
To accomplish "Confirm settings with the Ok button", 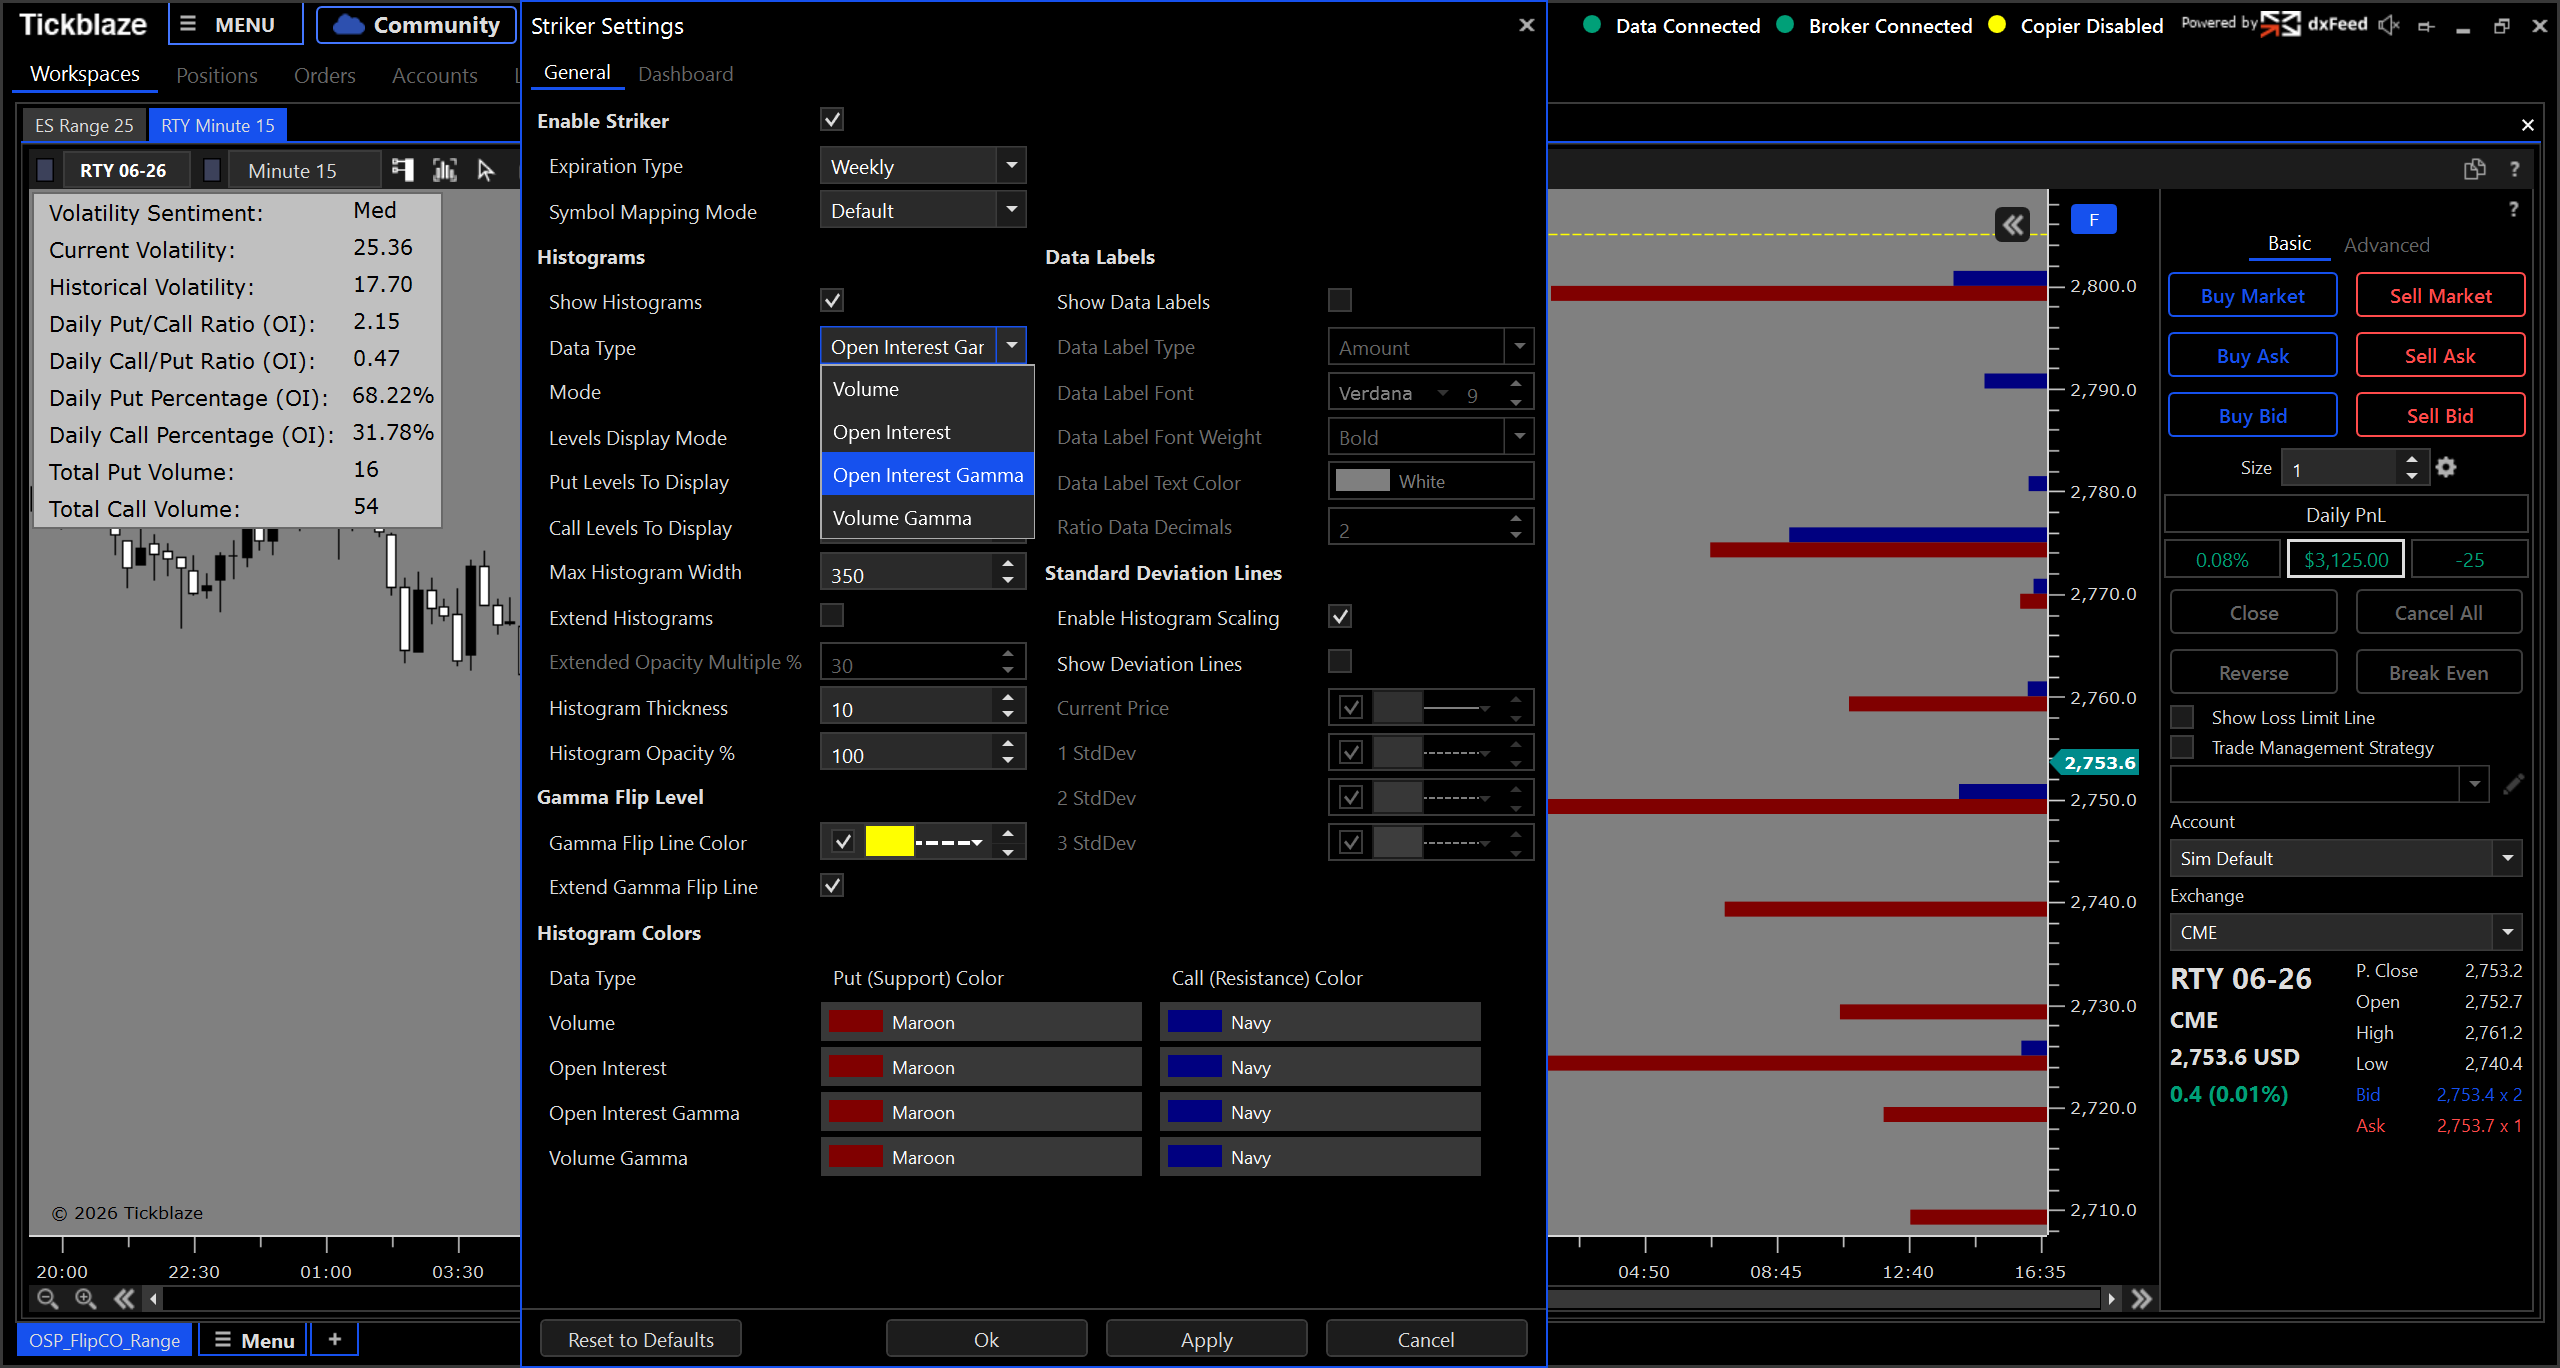I will pos(986,1340).
